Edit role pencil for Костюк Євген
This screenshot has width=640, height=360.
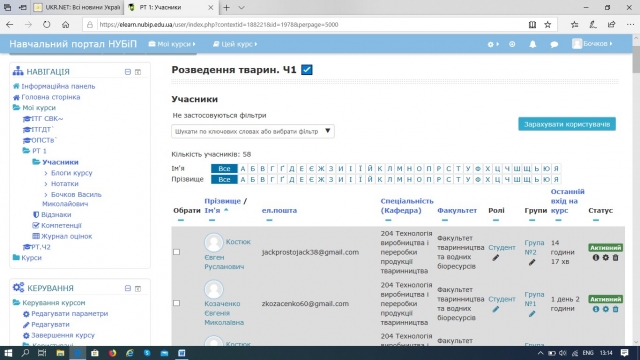point(496,258)
